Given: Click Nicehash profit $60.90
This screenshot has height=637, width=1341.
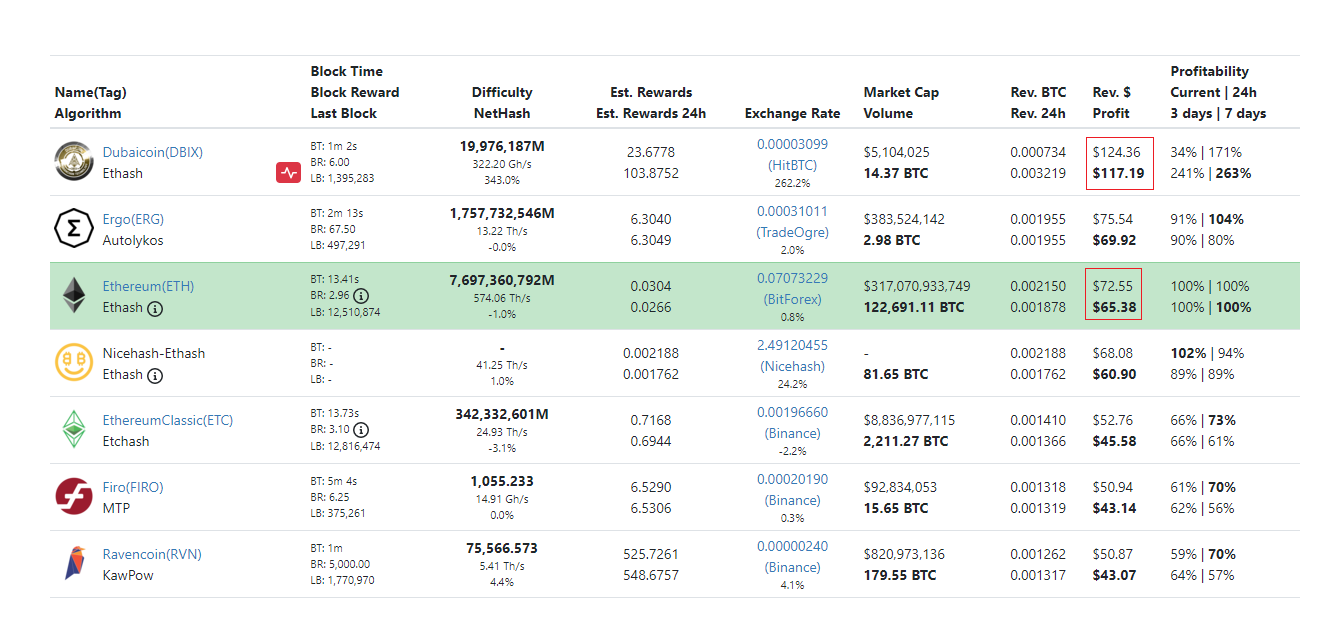Looking at the screenshot, I should [x=1114, y=374].
